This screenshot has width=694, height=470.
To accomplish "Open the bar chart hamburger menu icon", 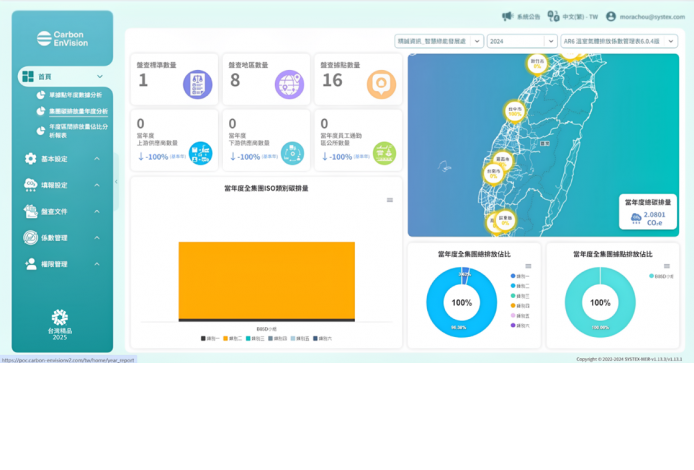I will [390, 200].
